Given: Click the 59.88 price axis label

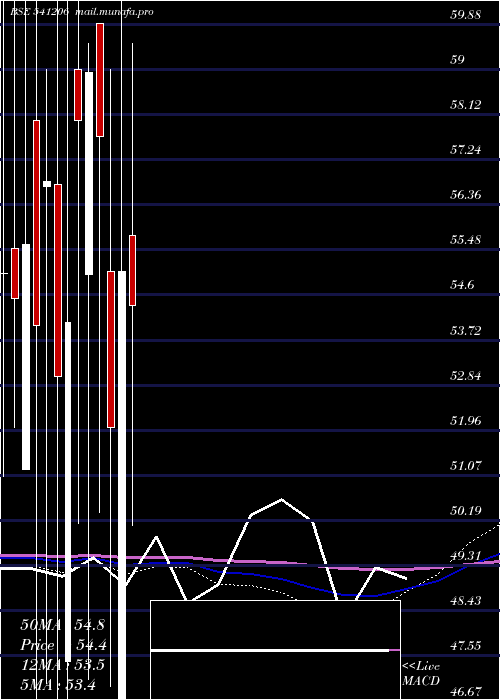Looking at the screenshot, I should 465,15.
